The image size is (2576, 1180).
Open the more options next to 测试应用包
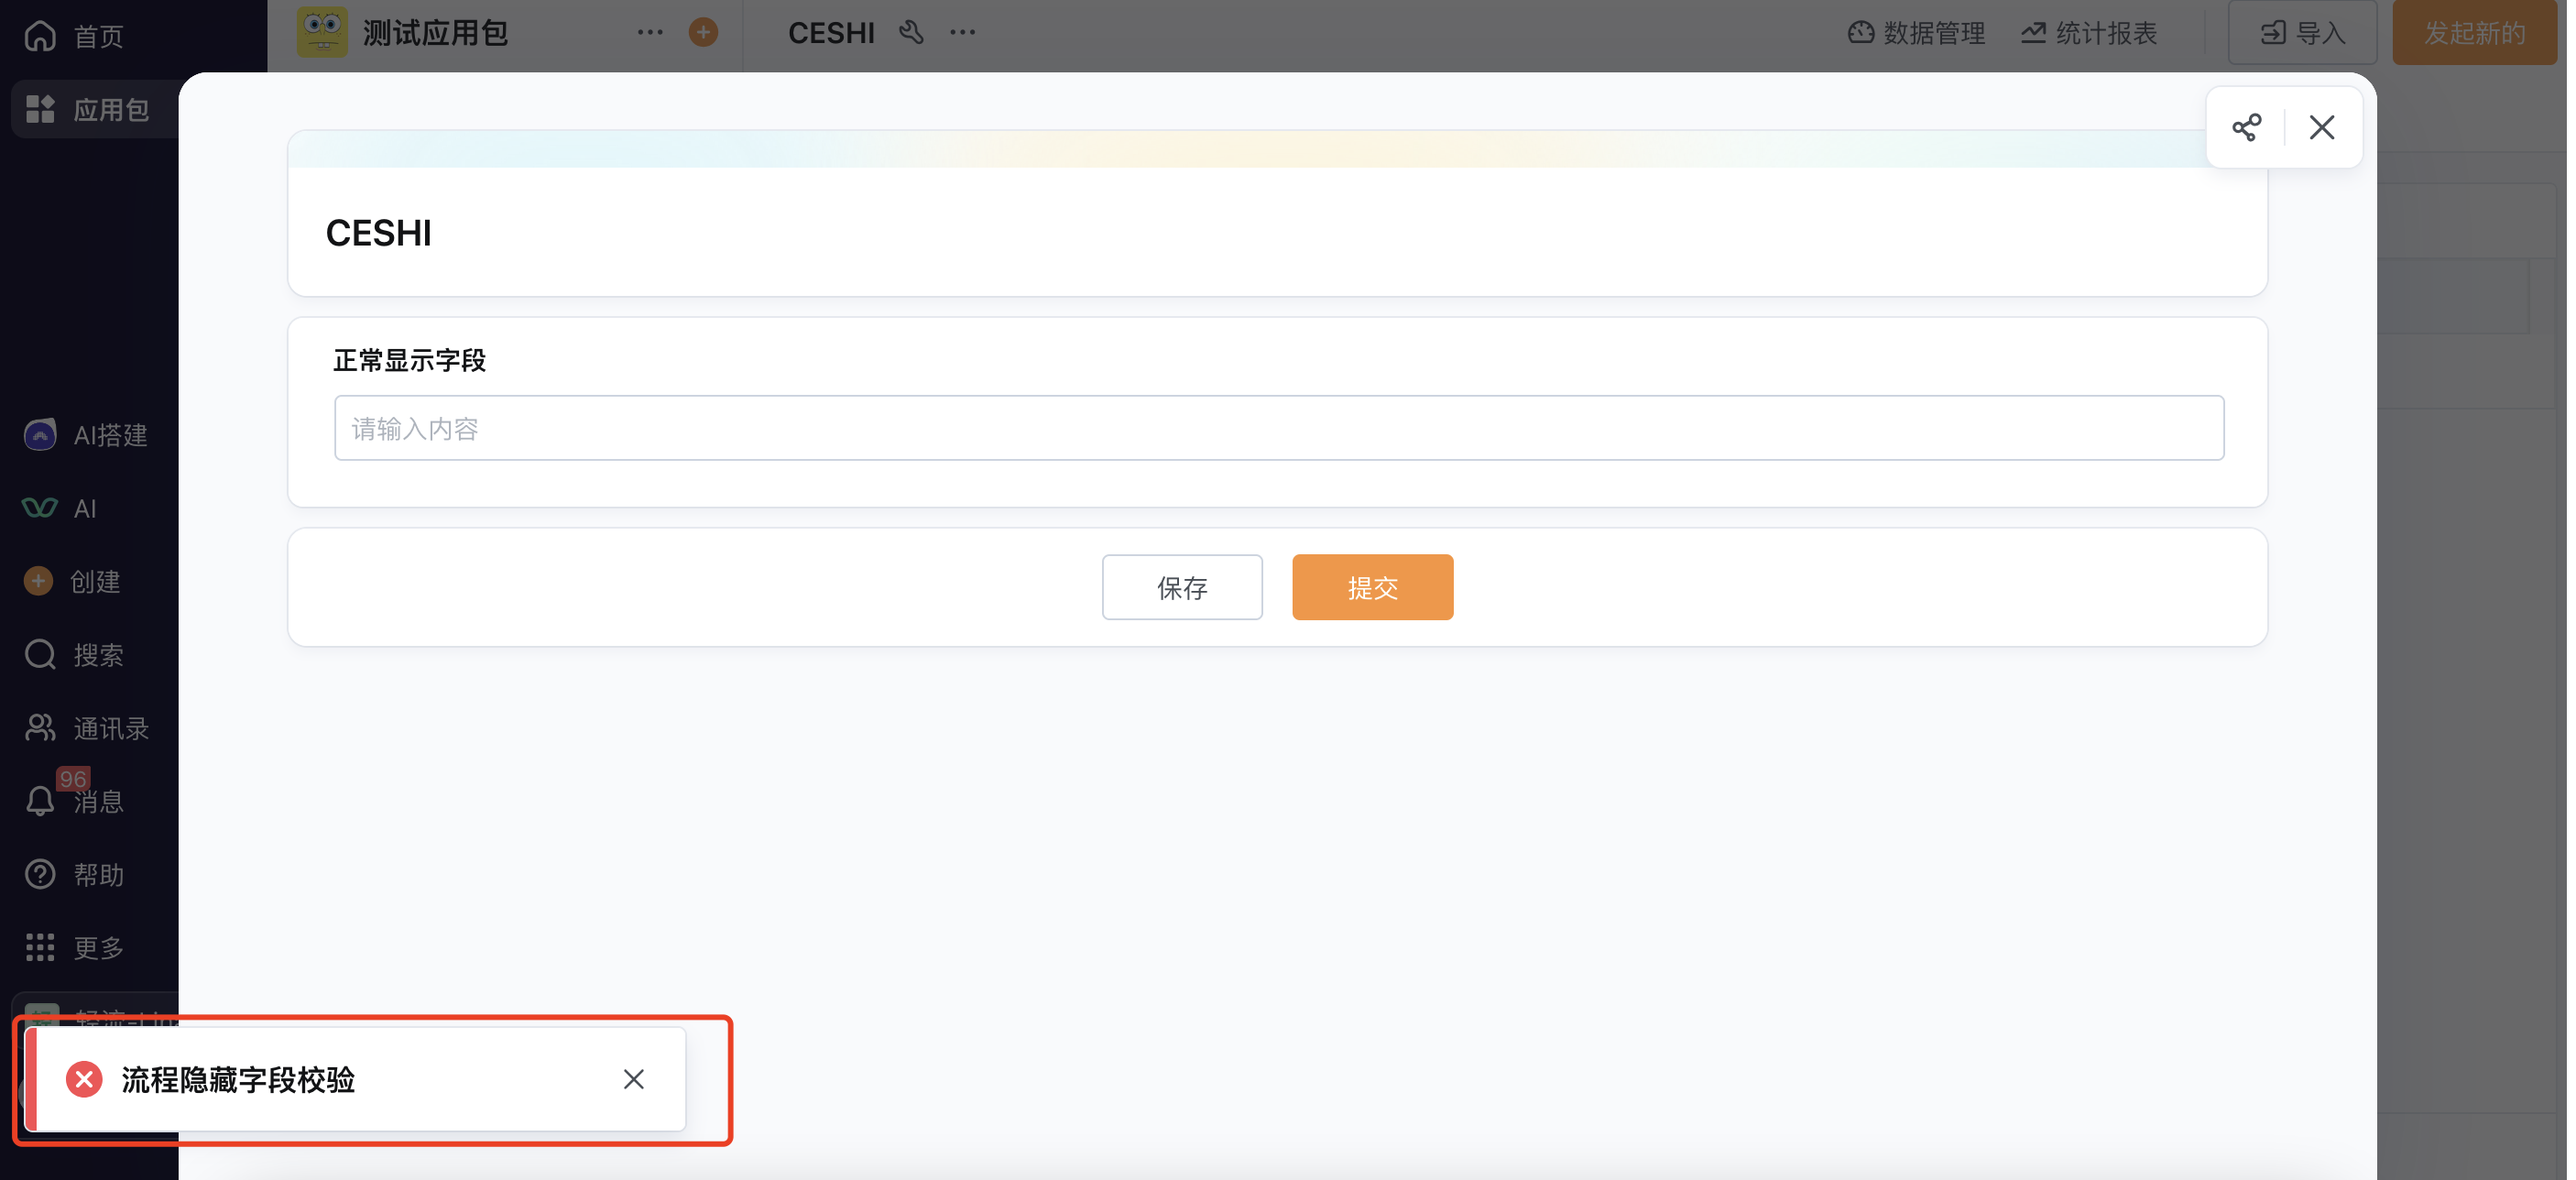[x=650, y=32]
